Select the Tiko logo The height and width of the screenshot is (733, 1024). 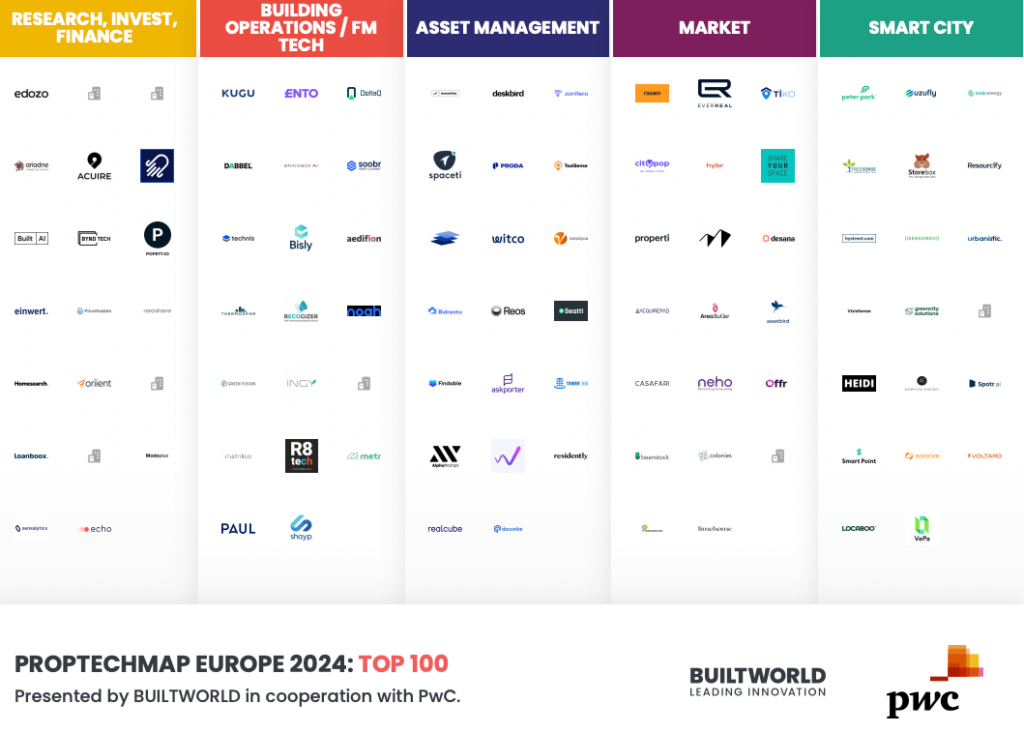click(x=778, y=93)
